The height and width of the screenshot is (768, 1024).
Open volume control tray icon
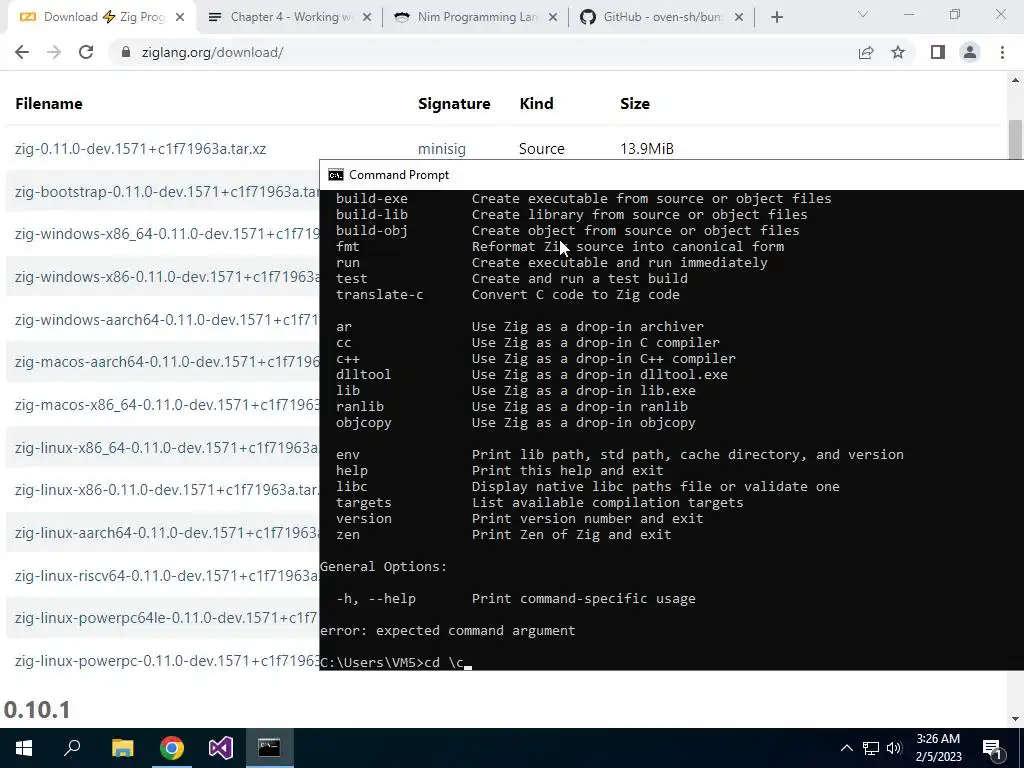point(894,748)
